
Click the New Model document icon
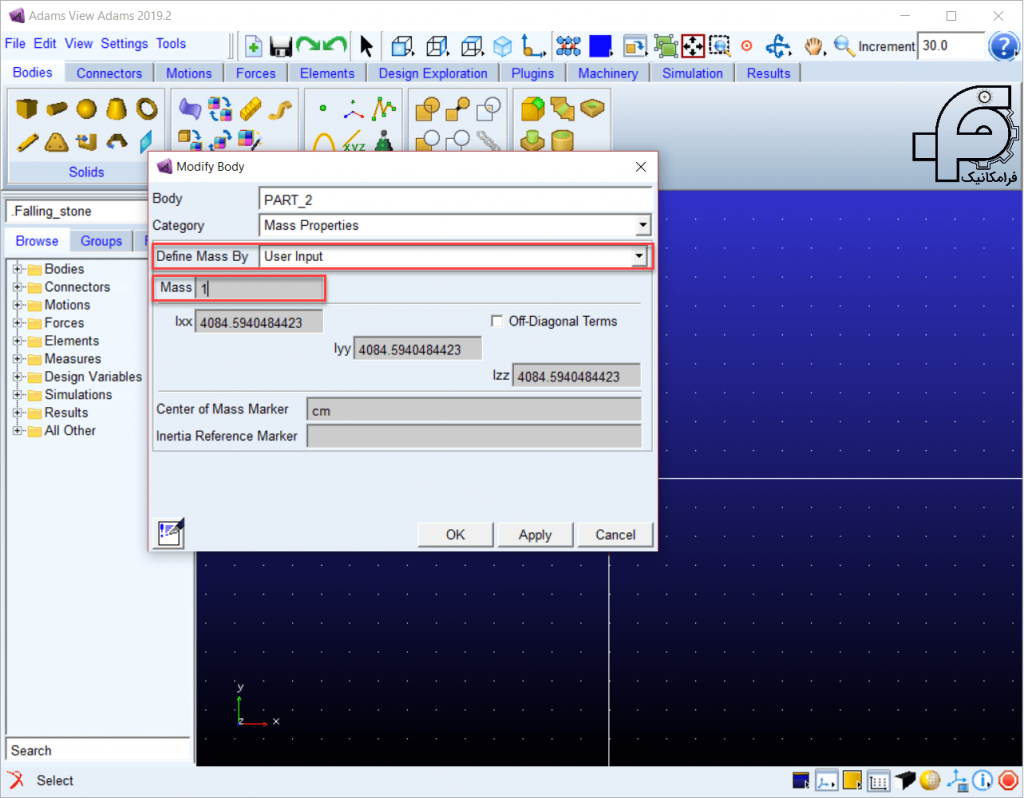point(253,46)
